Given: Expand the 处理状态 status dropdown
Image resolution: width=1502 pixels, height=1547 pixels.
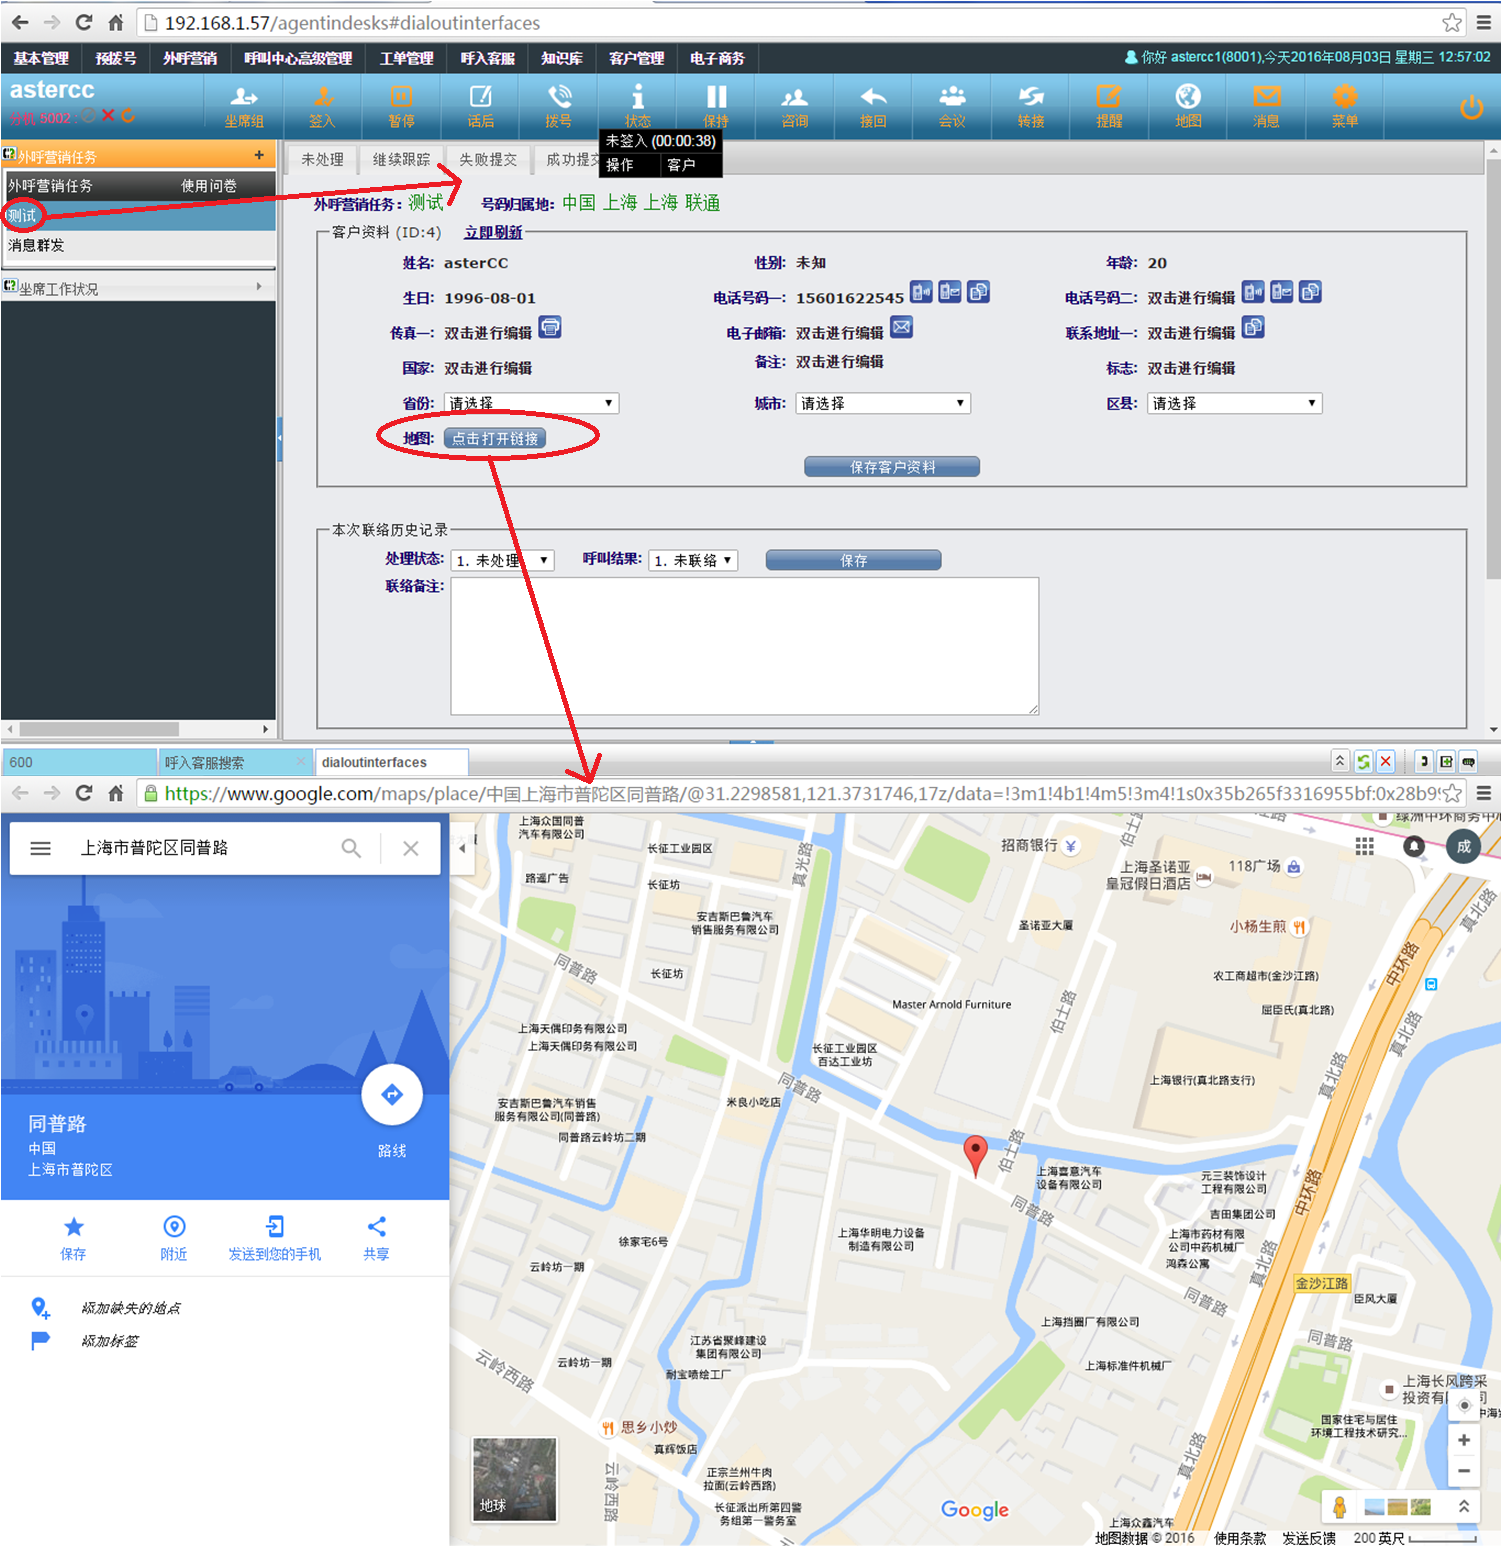Looking at the screenshot, I should pyautogui.click(x=502, y=560).
